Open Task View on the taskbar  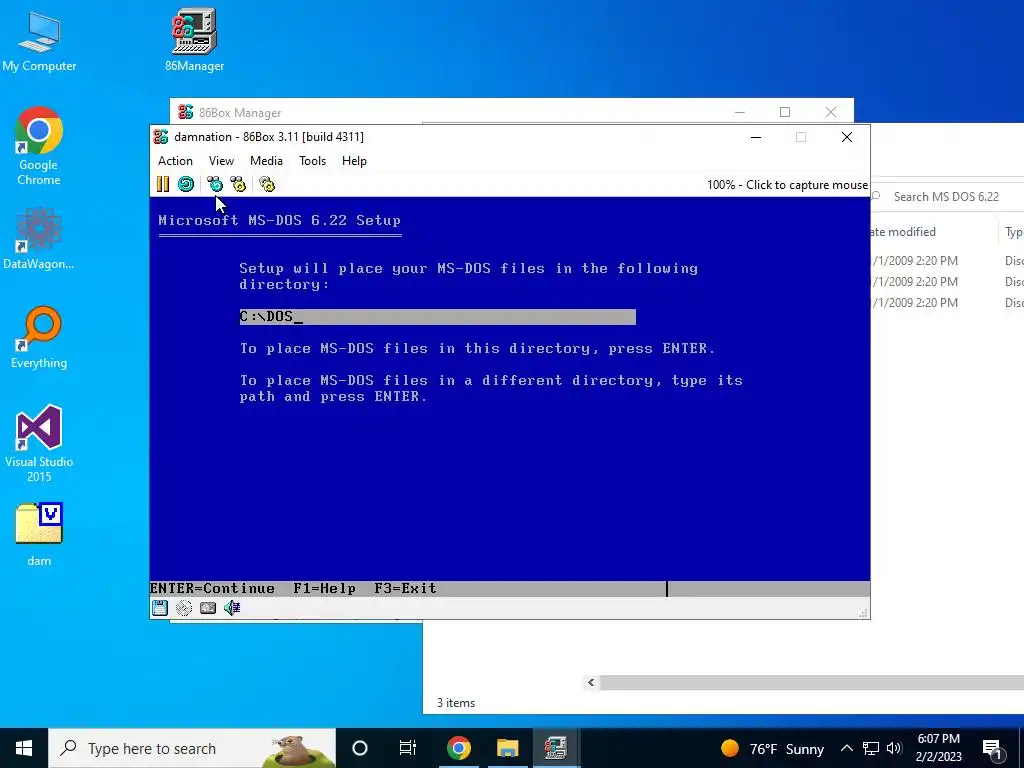coord(408,748)
